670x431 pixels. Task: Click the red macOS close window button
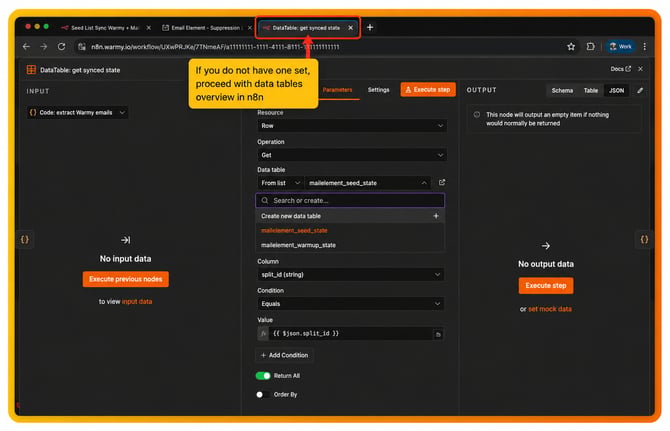(x=28, y=26)
